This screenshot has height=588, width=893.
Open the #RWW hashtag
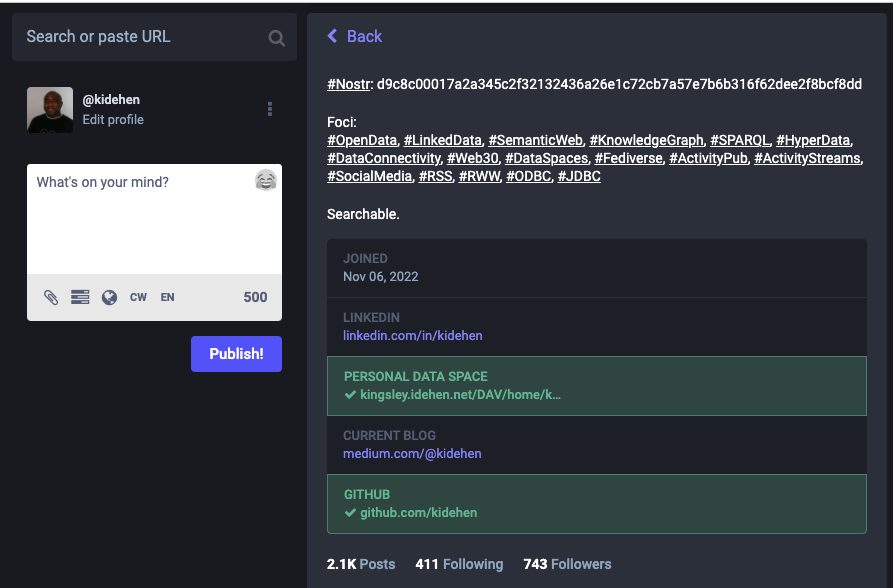[479, 177]
